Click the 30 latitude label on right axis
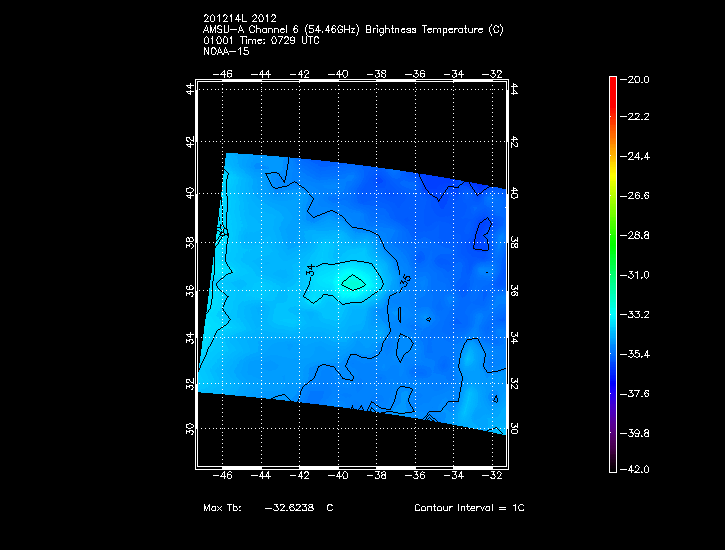 pyautogui.click(x=515, y=427)
